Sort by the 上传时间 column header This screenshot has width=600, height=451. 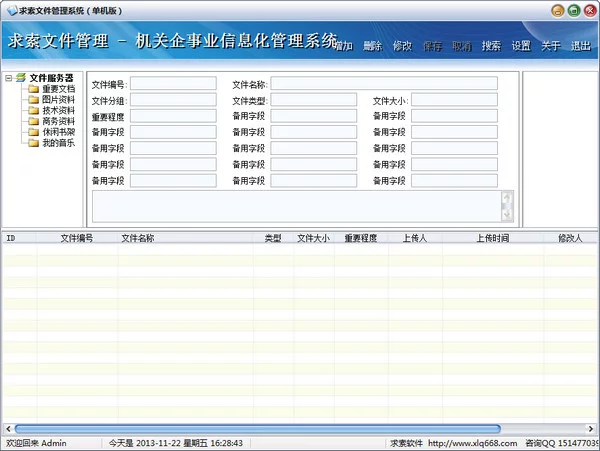tap(493, 238)
